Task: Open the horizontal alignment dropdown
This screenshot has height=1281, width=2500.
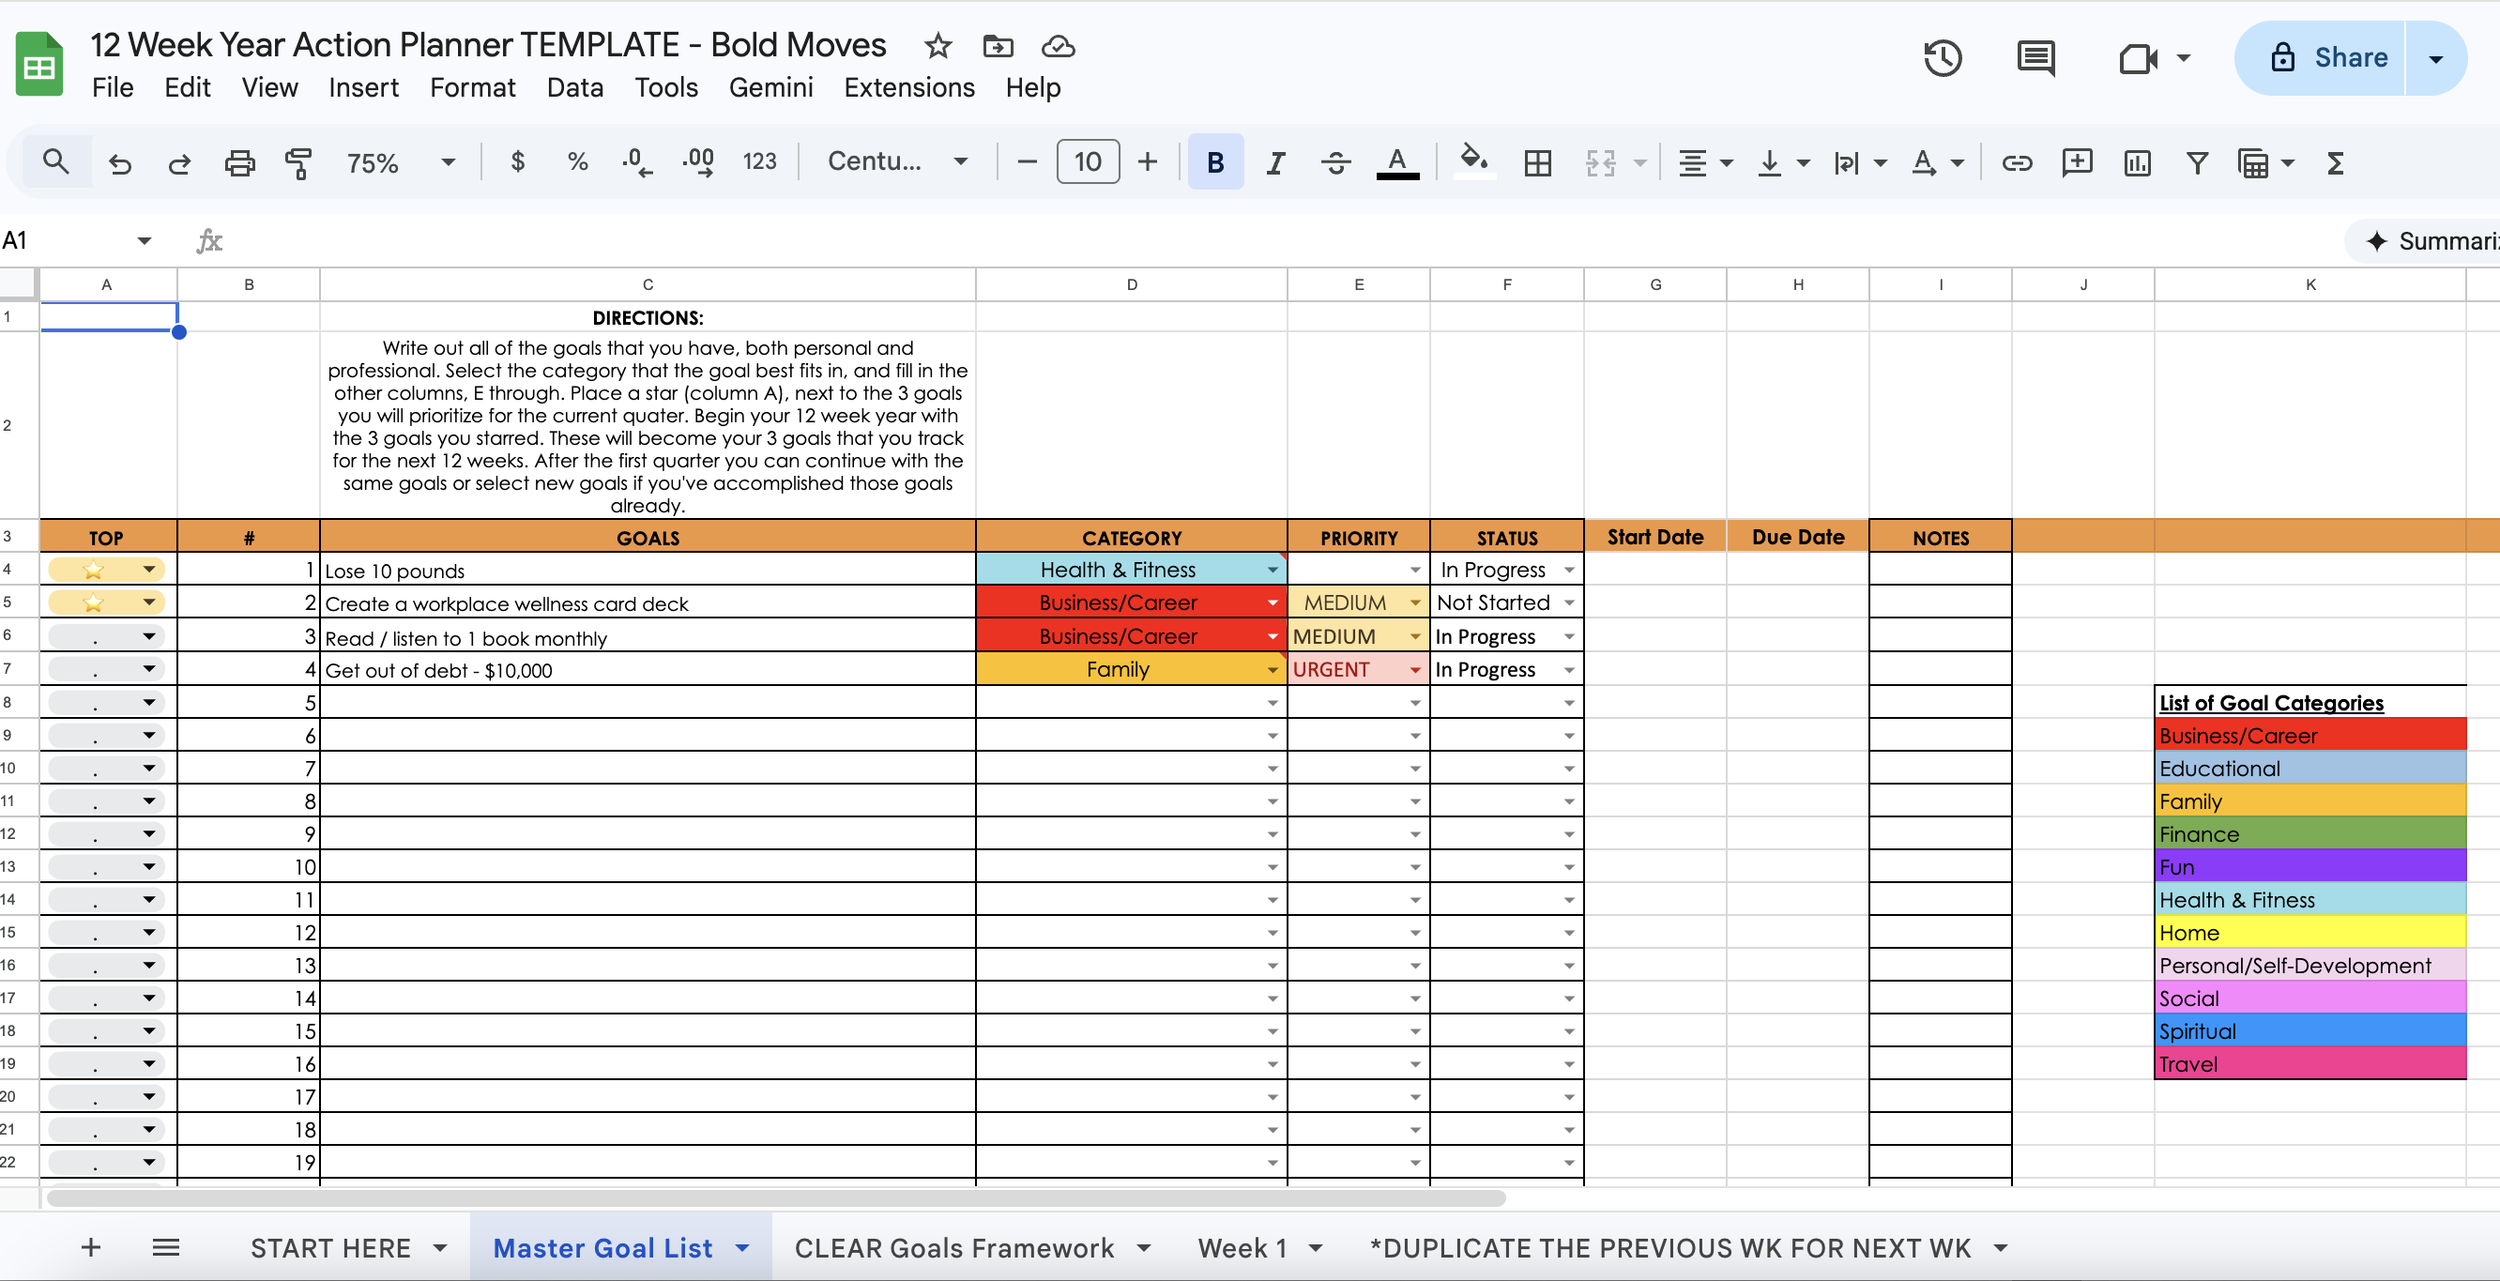Action: [1727, 161]
